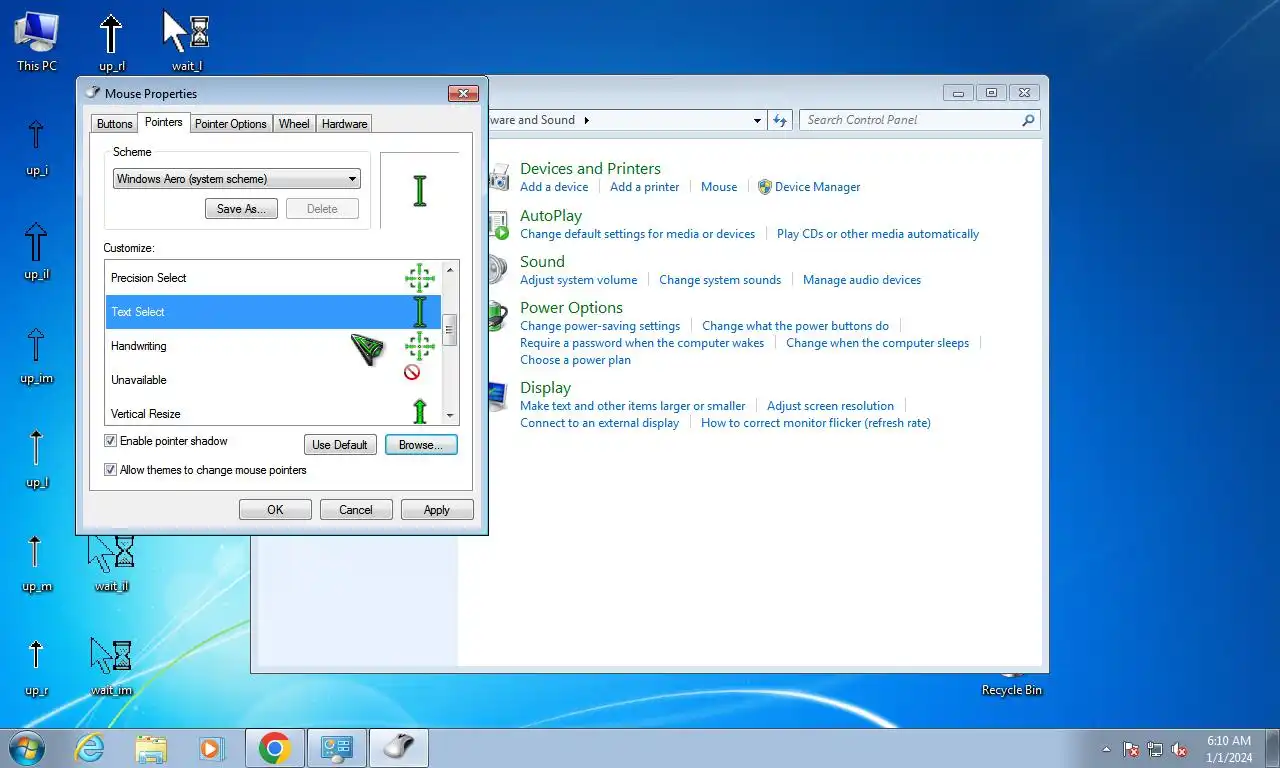Confirm with the OK button
This screenshot has width=1280, height=768.
pos(275,510)
